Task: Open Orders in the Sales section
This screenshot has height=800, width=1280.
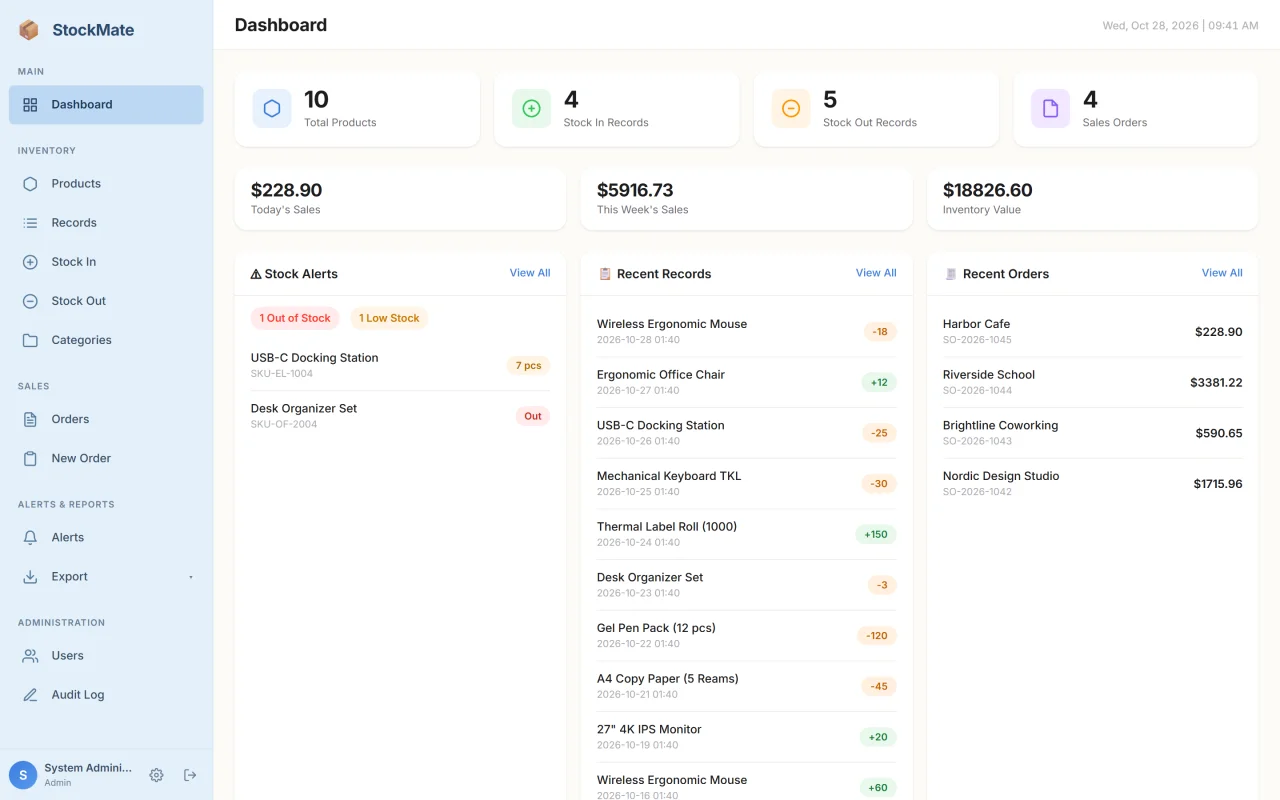Action: coord(106,419)
